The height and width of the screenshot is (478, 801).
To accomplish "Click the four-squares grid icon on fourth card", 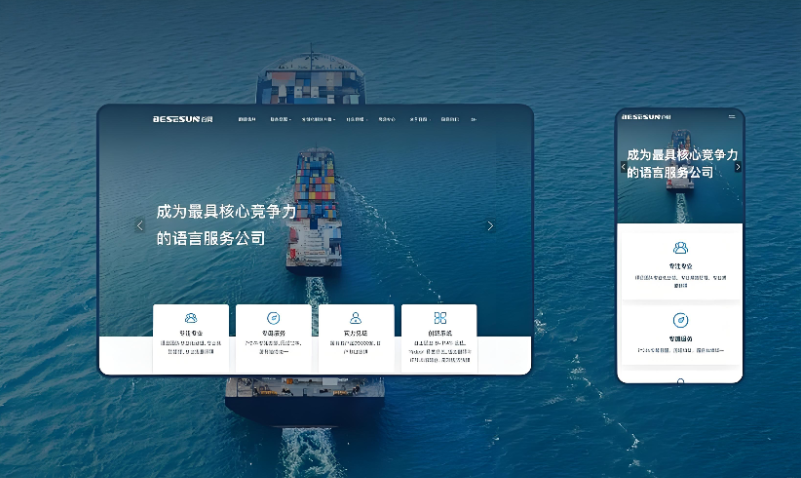I will coord(439,318).
